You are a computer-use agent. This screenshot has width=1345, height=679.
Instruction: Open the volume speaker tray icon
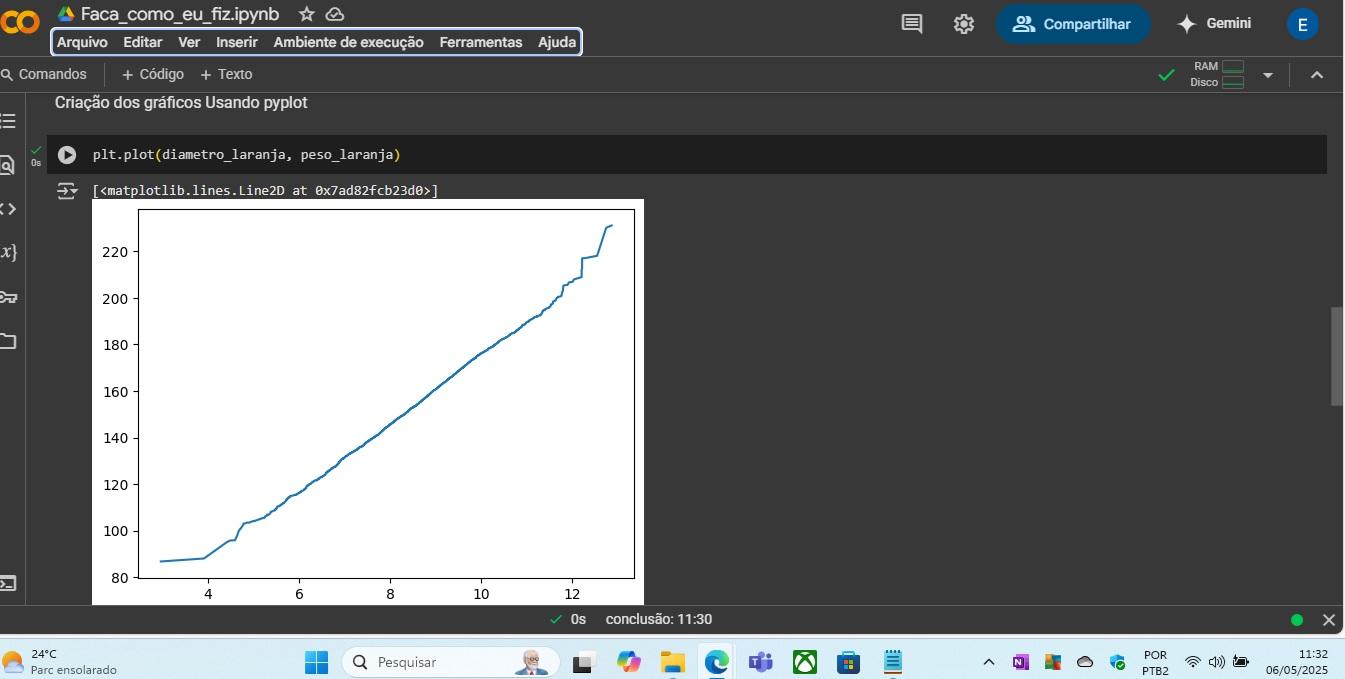pyautogui.click(x=1216, y=662)
